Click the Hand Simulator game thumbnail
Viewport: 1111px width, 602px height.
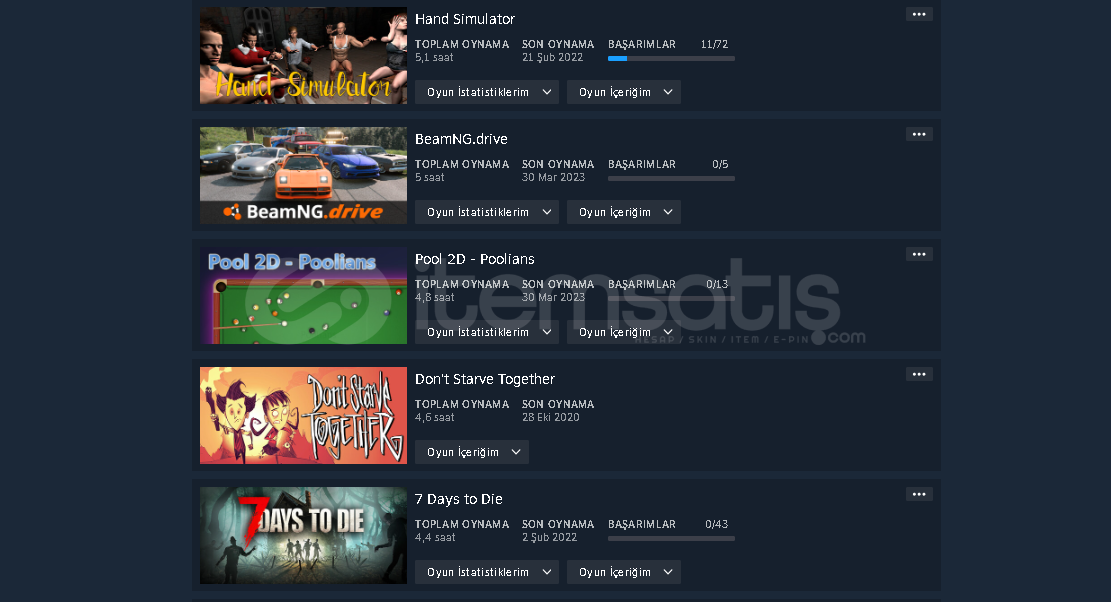[303, 56]
